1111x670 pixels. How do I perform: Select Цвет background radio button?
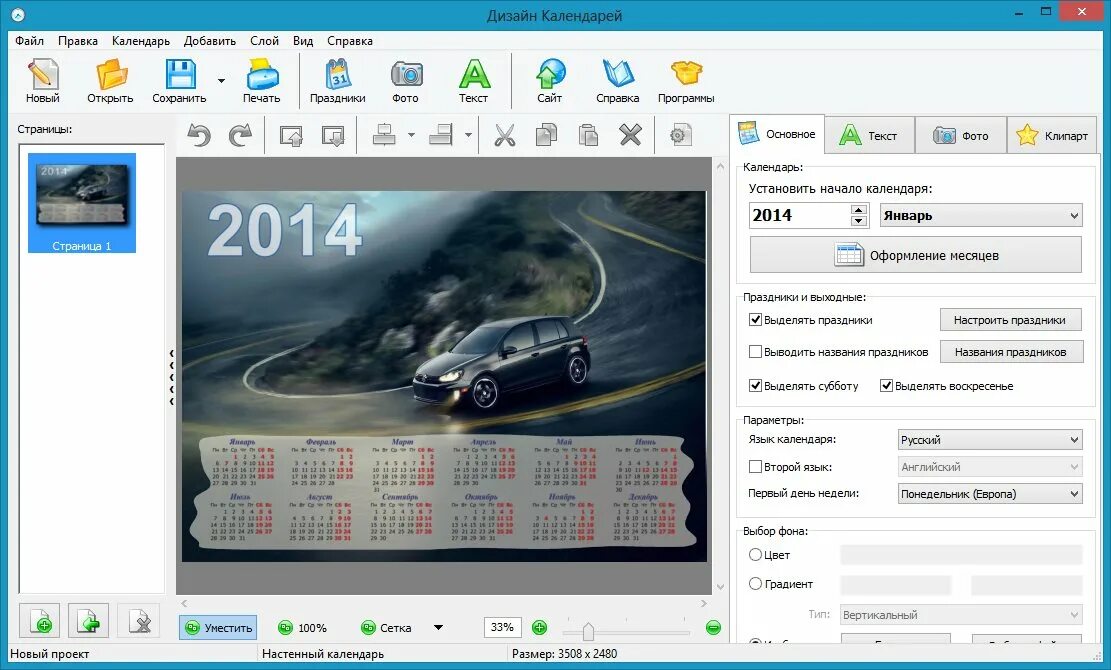(755, 555)
